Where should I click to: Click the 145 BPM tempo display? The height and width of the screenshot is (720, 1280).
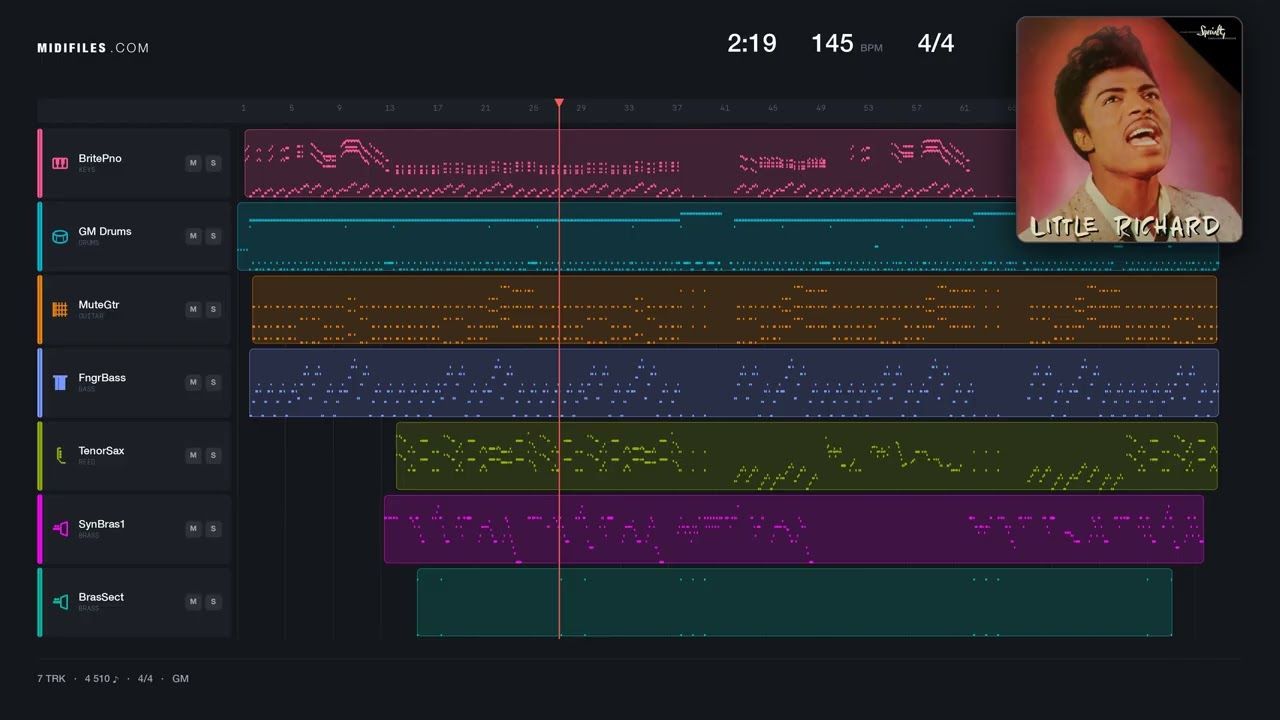coord(846,43)
